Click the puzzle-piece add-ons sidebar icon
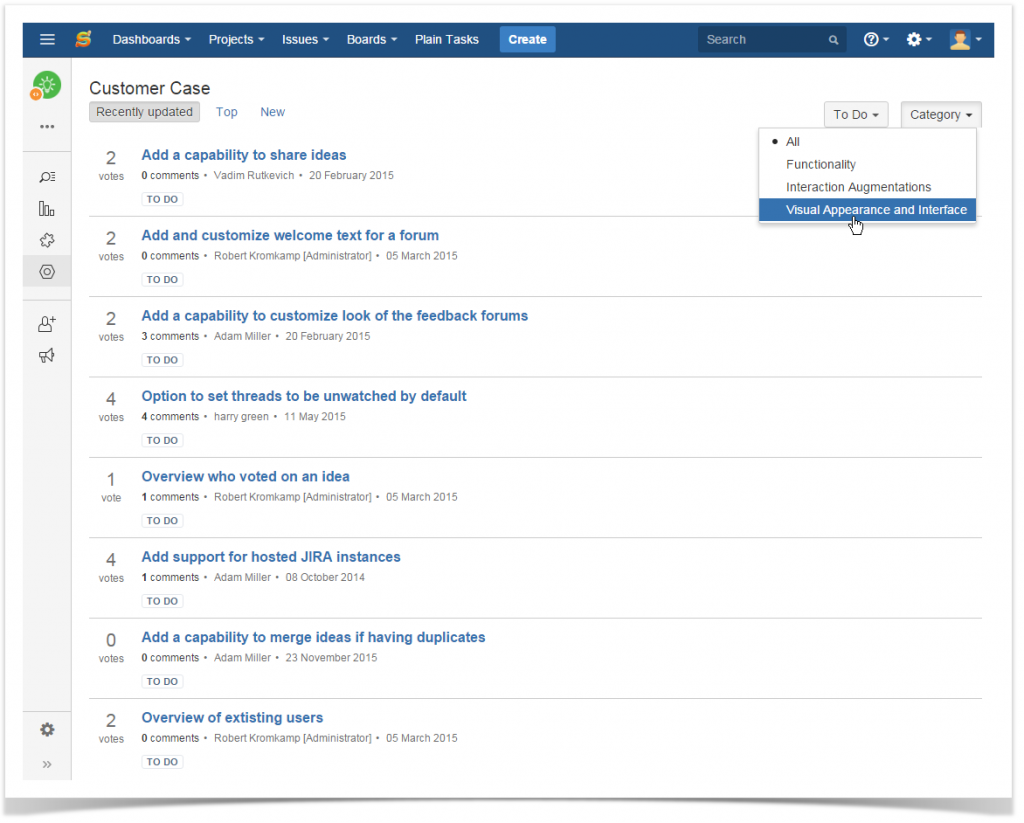The width and height of the screenshot is (1024, 823). (x=46, y=240)
